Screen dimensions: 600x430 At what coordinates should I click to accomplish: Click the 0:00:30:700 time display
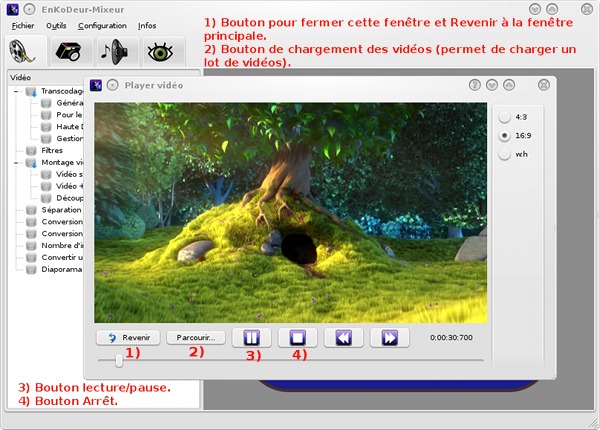click(x=451, y=338)
